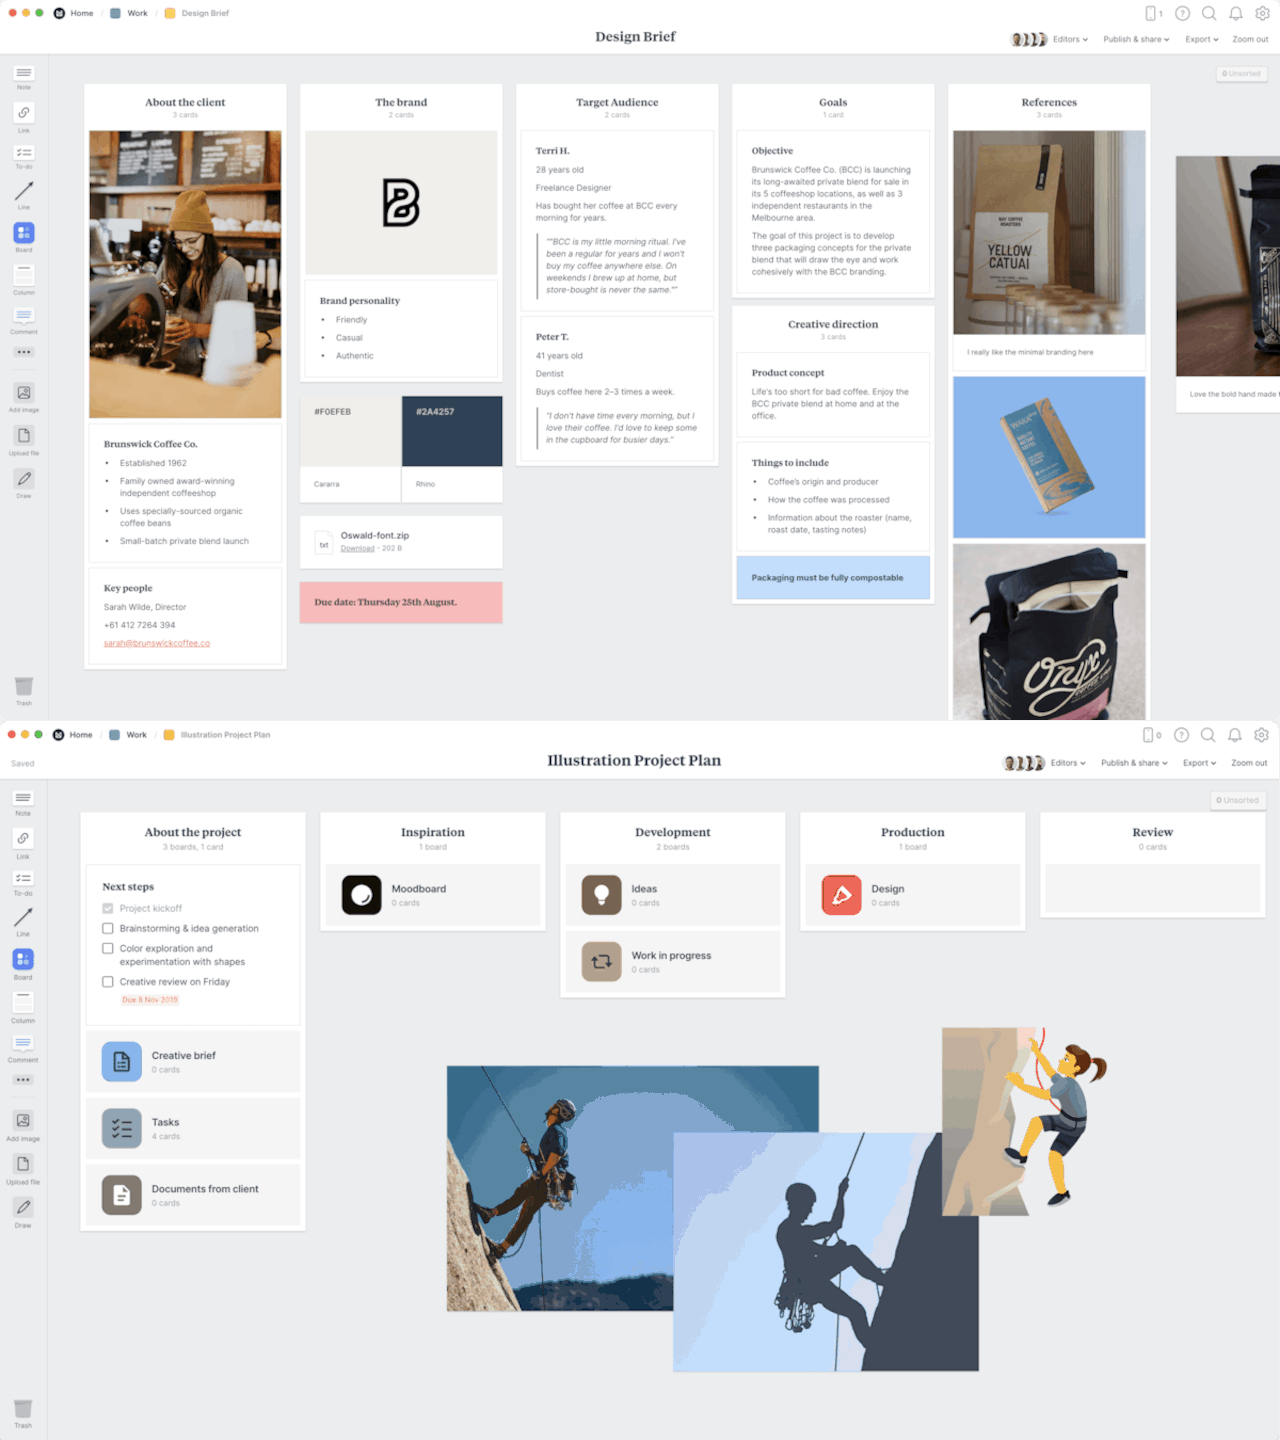Click Download link under Oswald-font.zip
Image resolution: width=1280 pixels, height=1440 pixels.
357,548
